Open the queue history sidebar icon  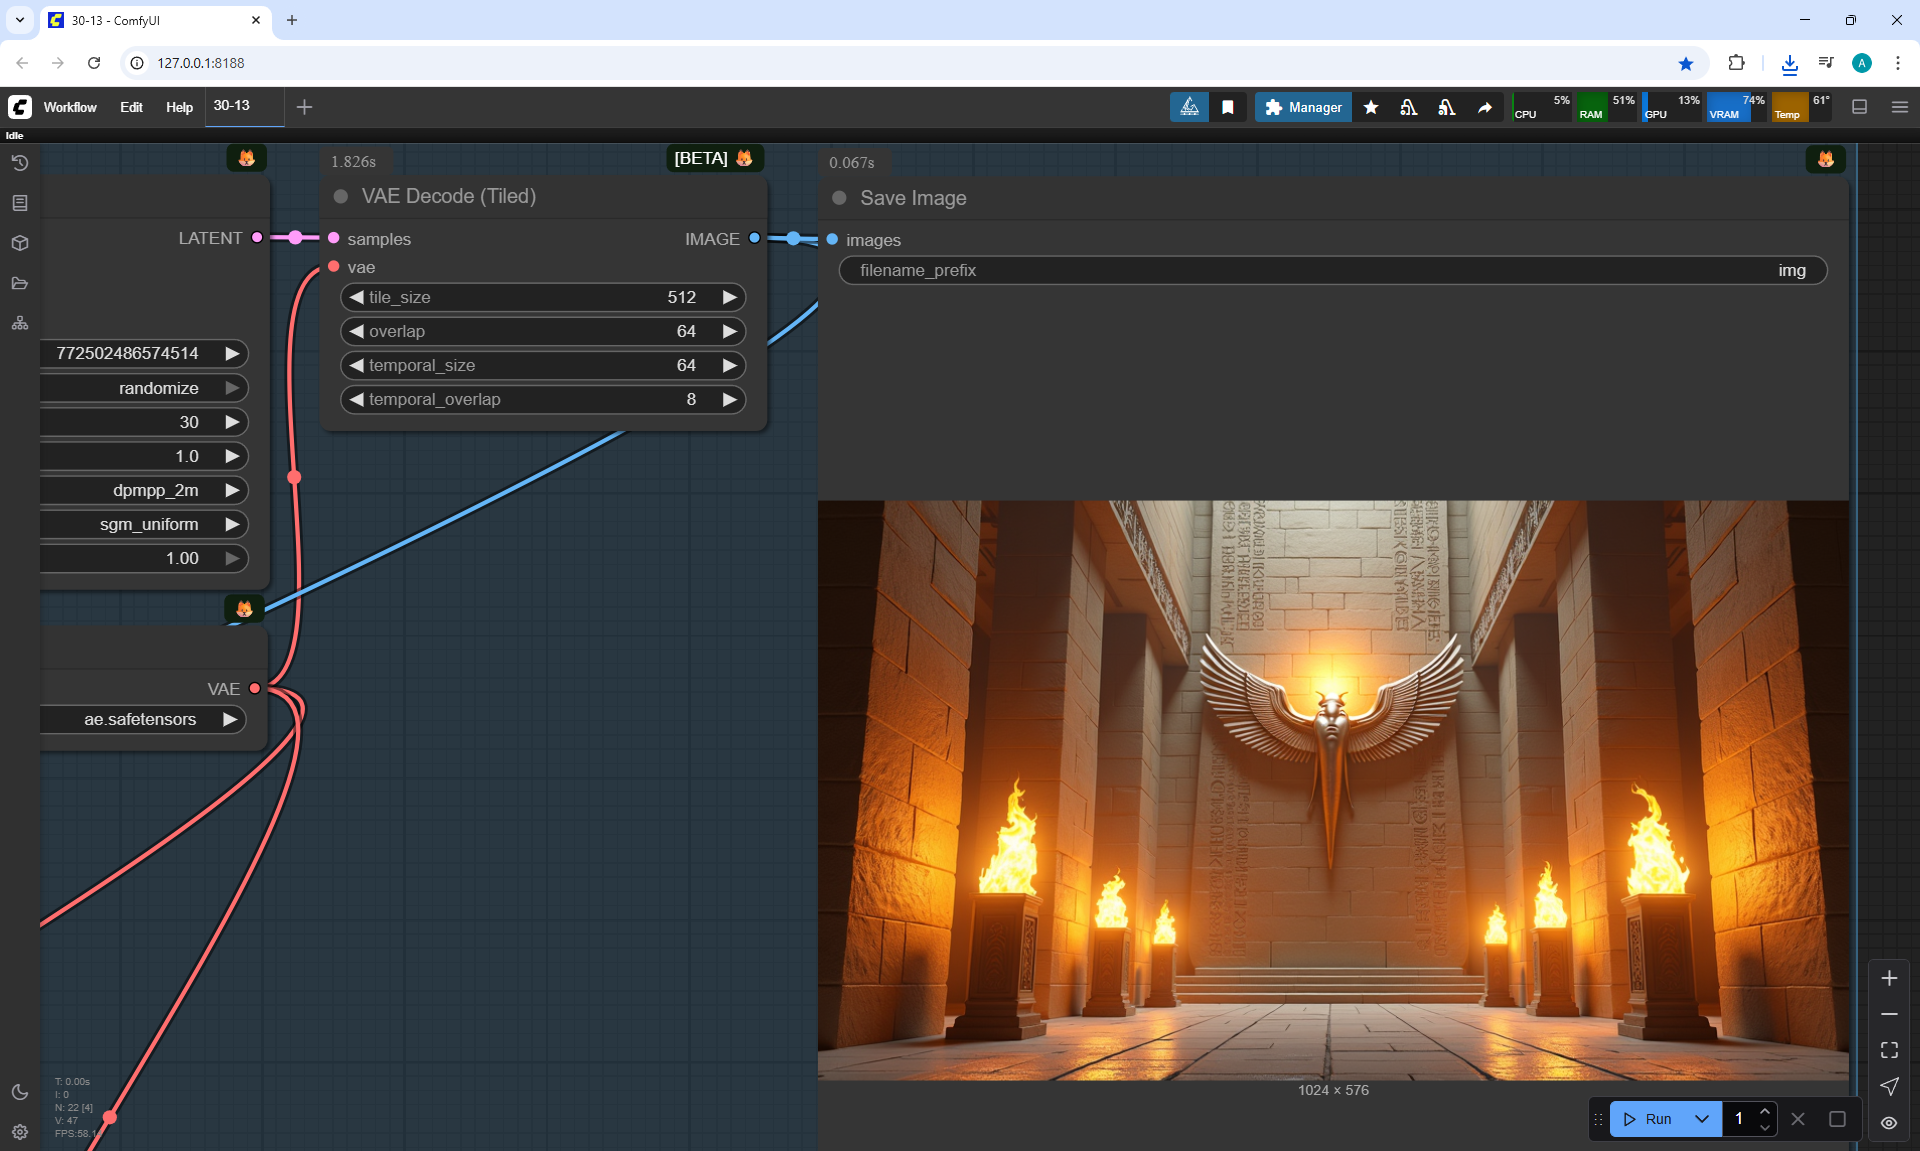tap(20, 163)
